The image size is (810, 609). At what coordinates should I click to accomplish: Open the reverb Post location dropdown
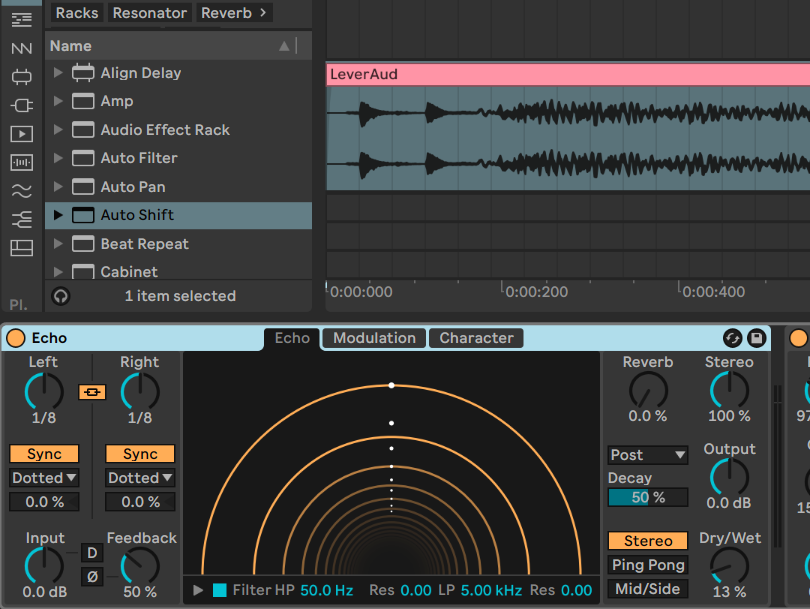[x=648, y=455]
